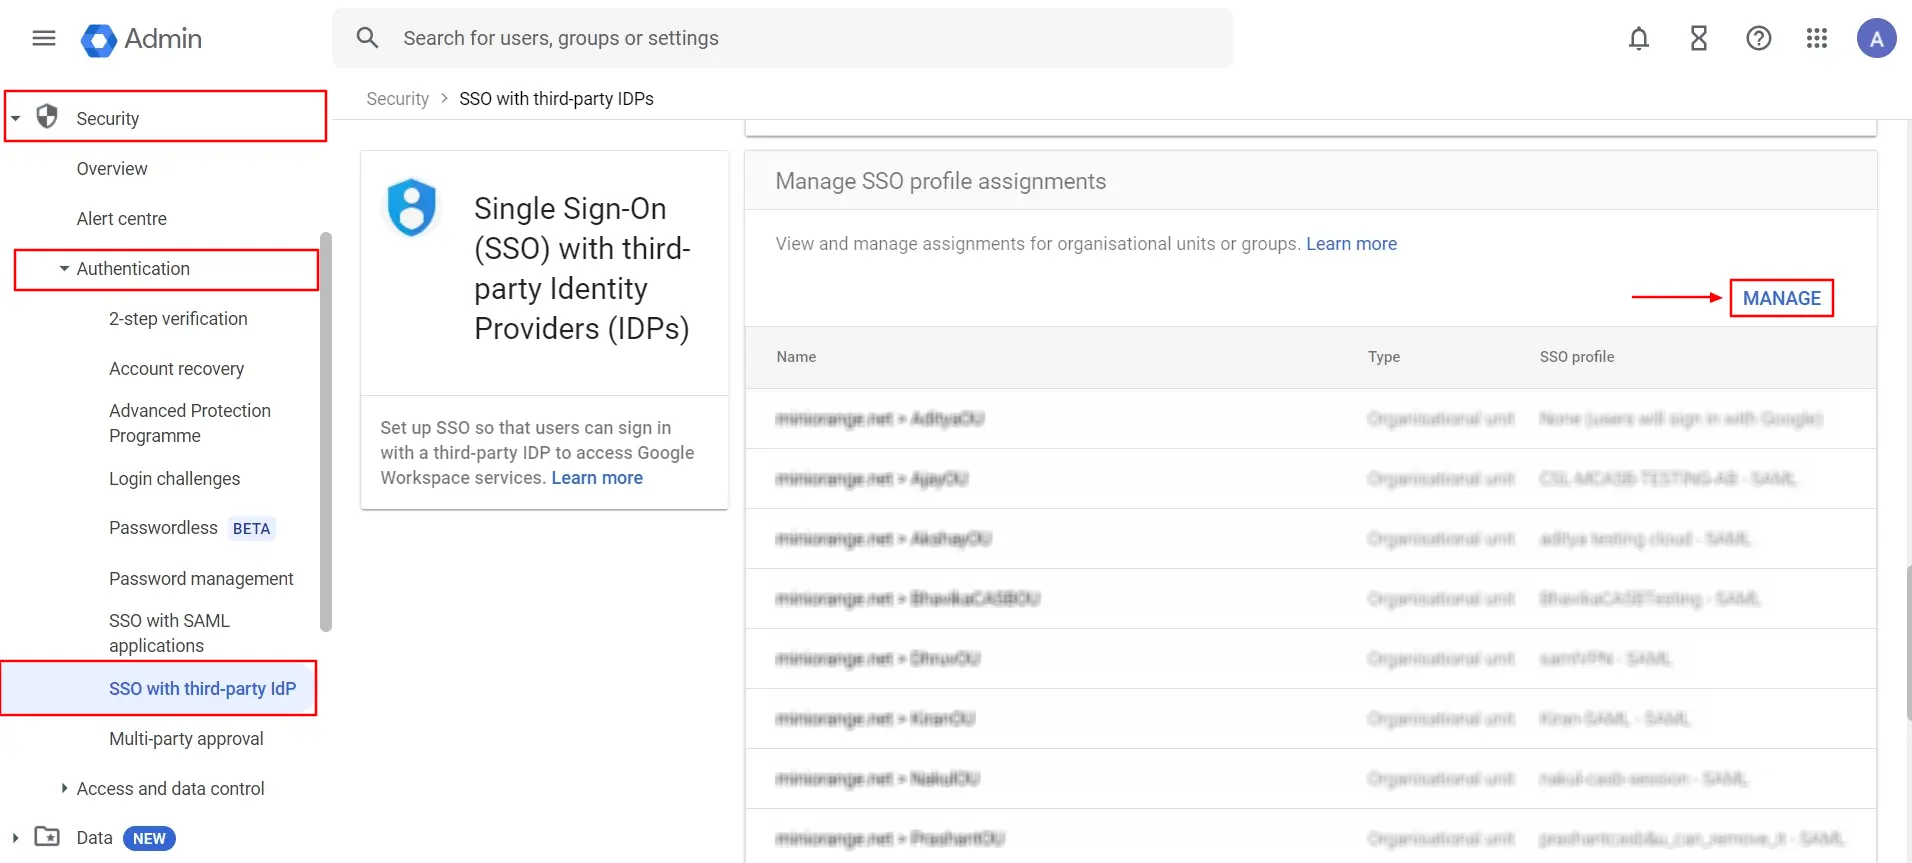
Task: Click the Type column header
Action: coord(1384,357)
